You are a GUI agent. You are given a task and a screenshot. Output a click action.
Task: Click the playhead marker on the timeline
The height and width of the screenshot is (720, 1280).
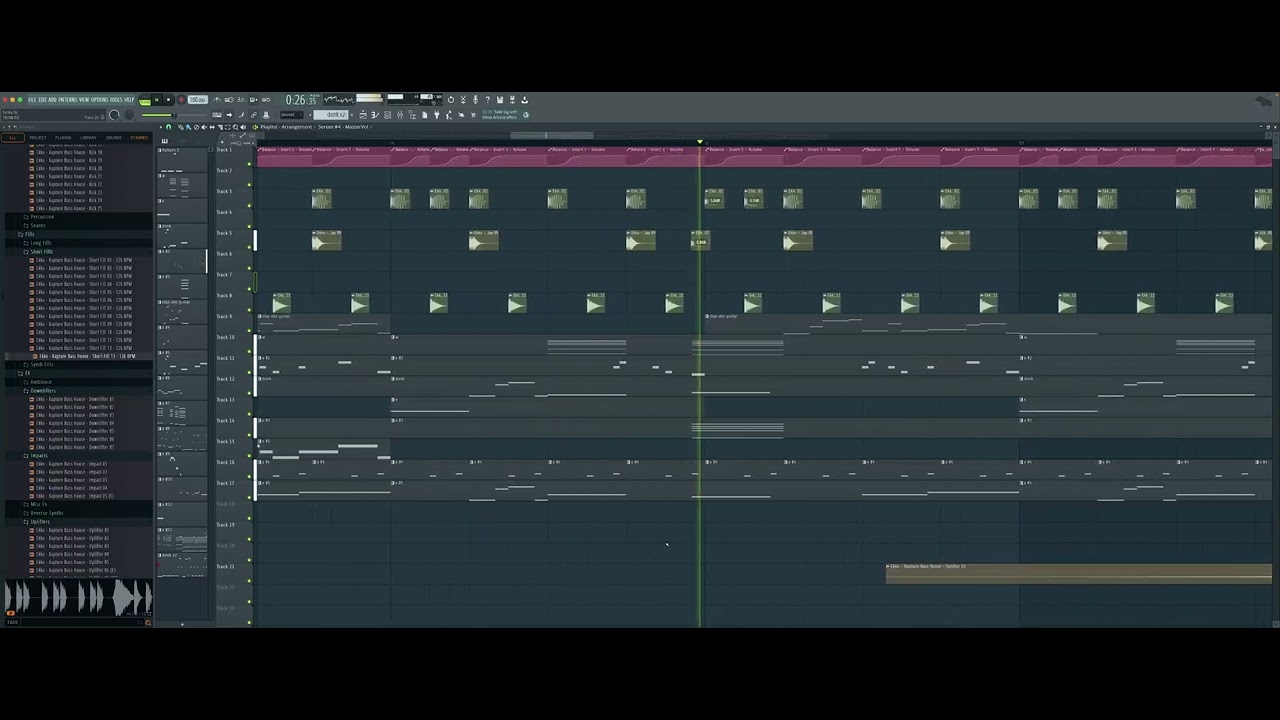coord(700,142)
